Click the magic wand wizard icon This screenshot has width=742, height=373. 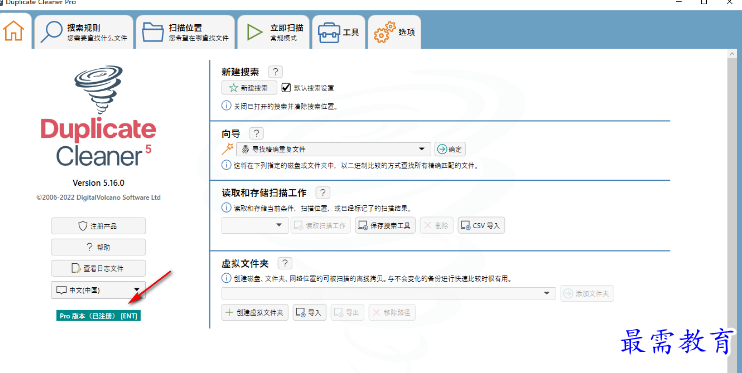227,149
